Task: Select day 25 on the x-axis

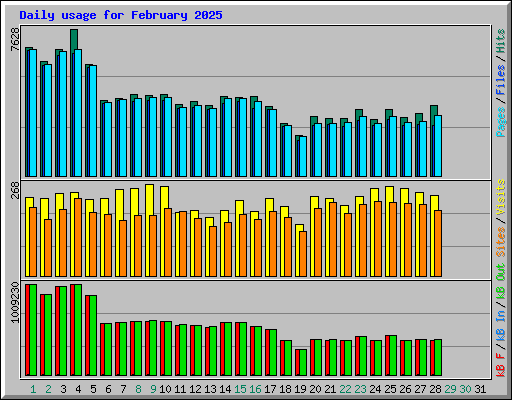Action: 390,389
